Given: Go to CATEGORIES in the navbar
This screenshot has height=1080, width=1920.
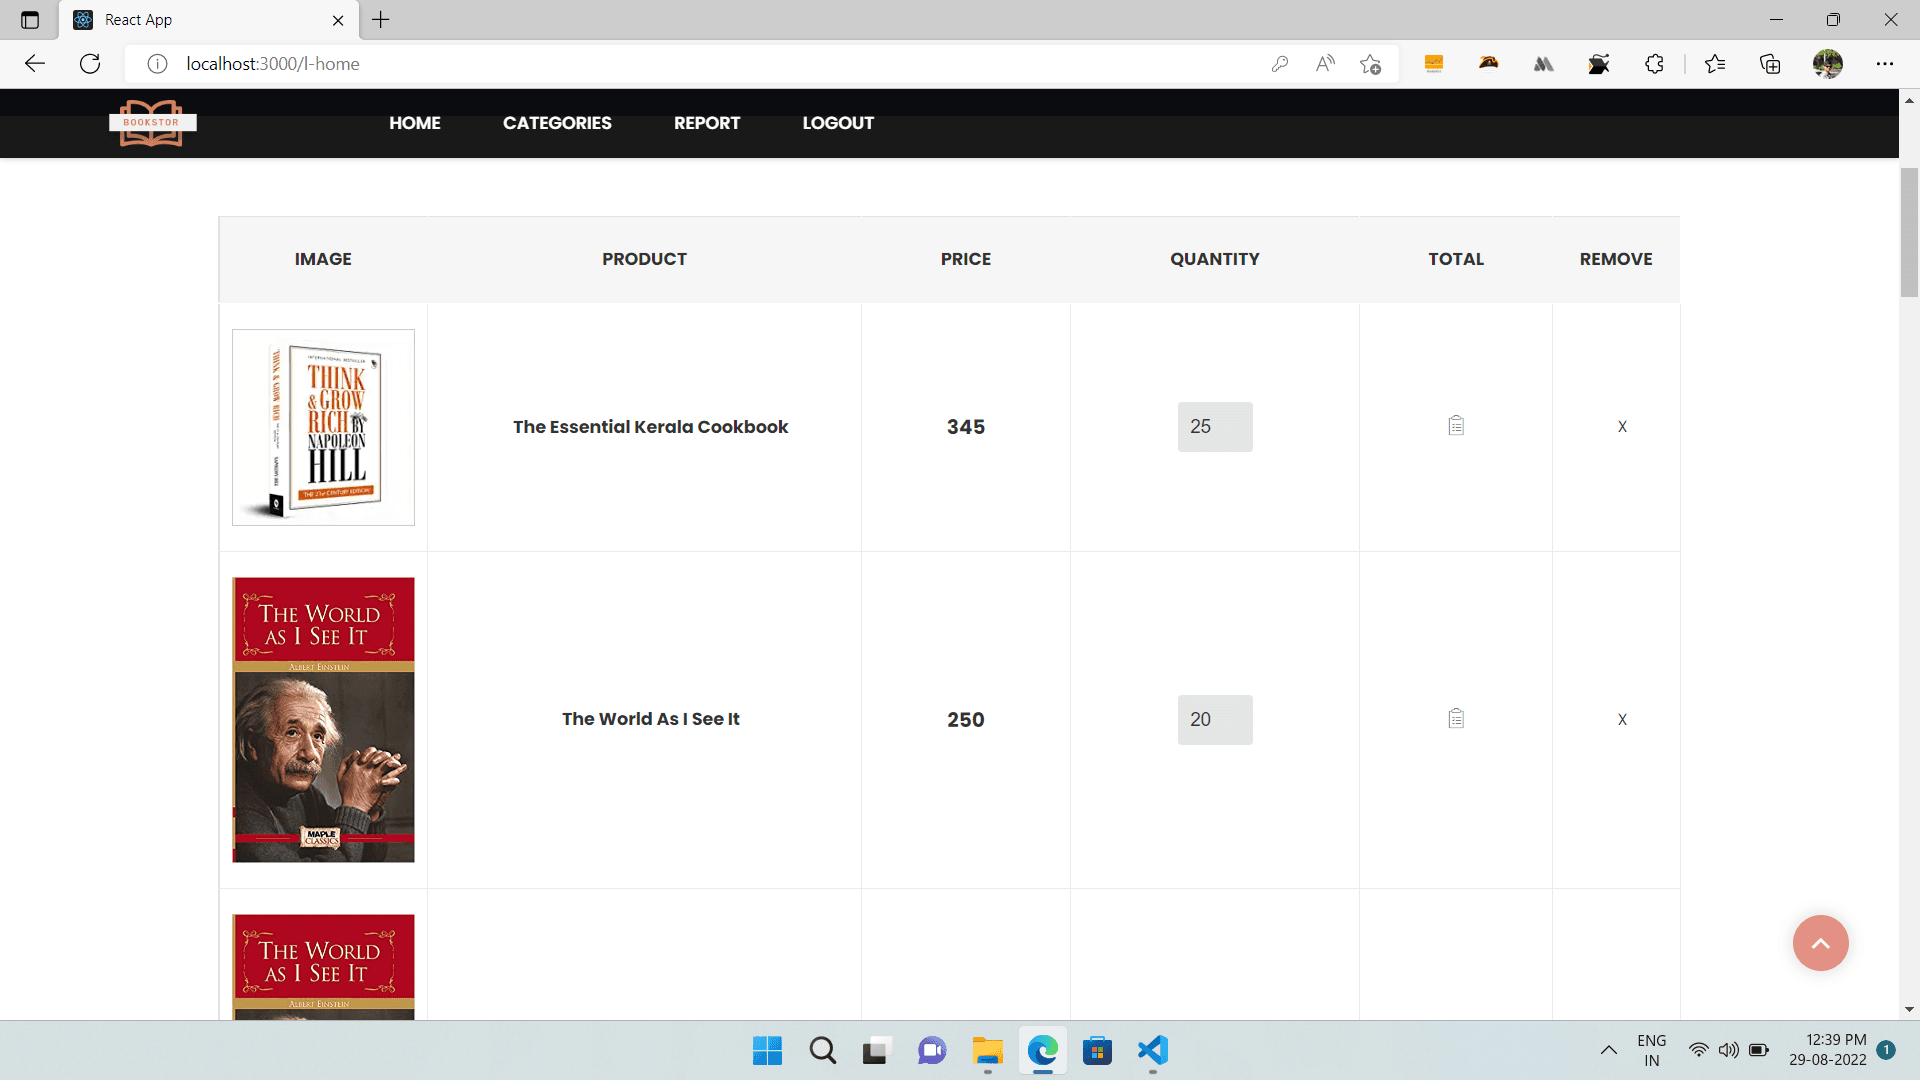Looking at the screenshot, I should [557, 123].
